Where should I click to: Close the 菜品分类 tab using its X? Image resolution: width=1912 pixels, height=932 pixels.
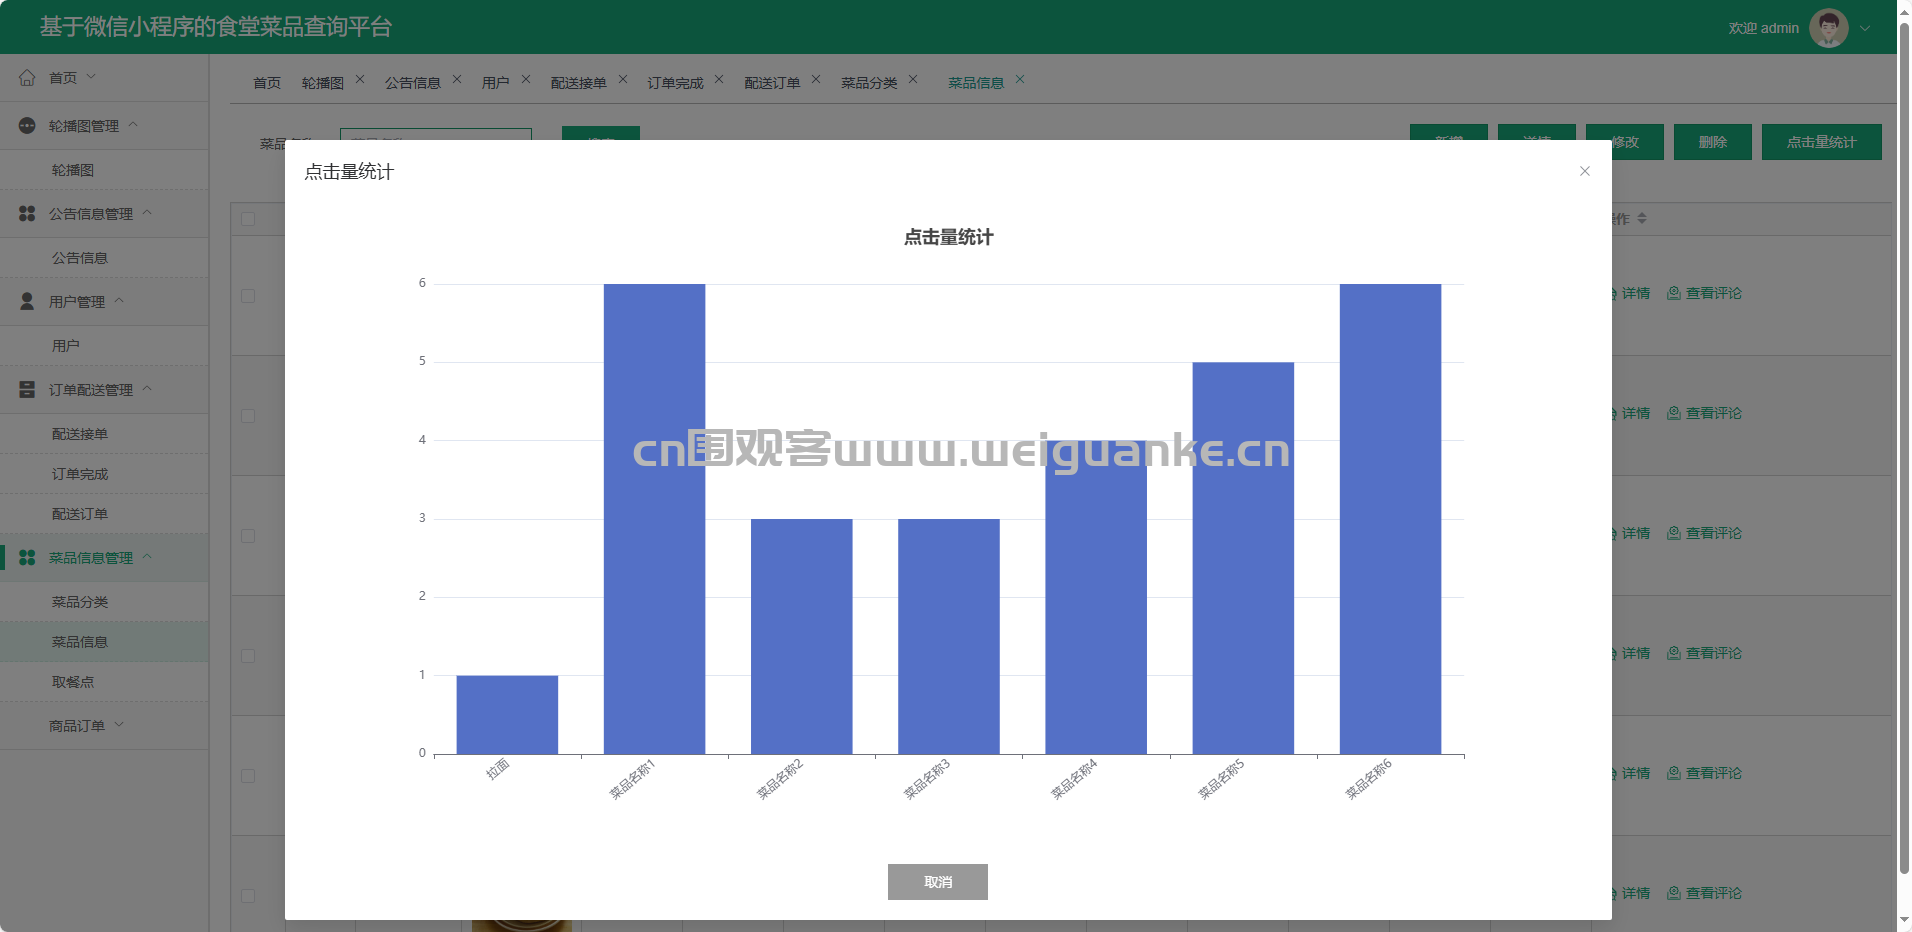913,80
